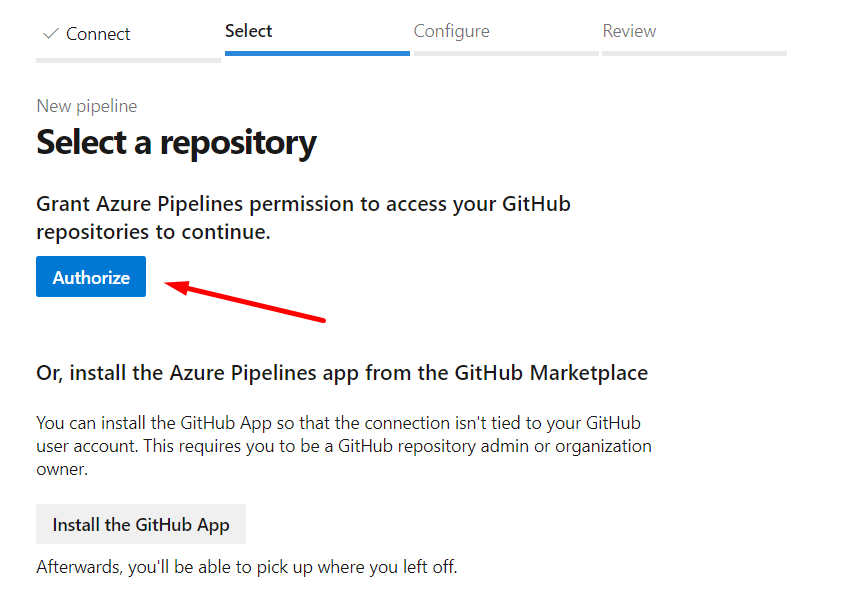
Task: Click the 'repositories to continue.' text line
Action: (153, 232)
